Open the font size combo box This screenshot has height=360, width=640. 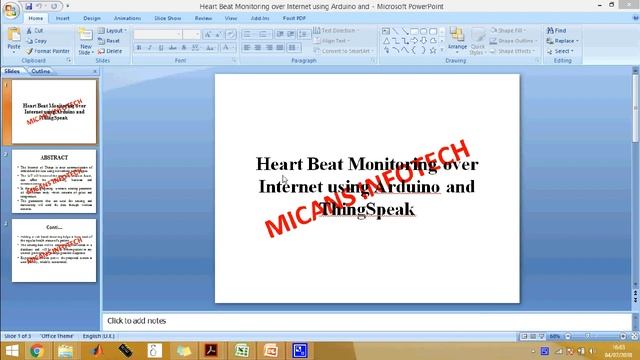[191, 34]
